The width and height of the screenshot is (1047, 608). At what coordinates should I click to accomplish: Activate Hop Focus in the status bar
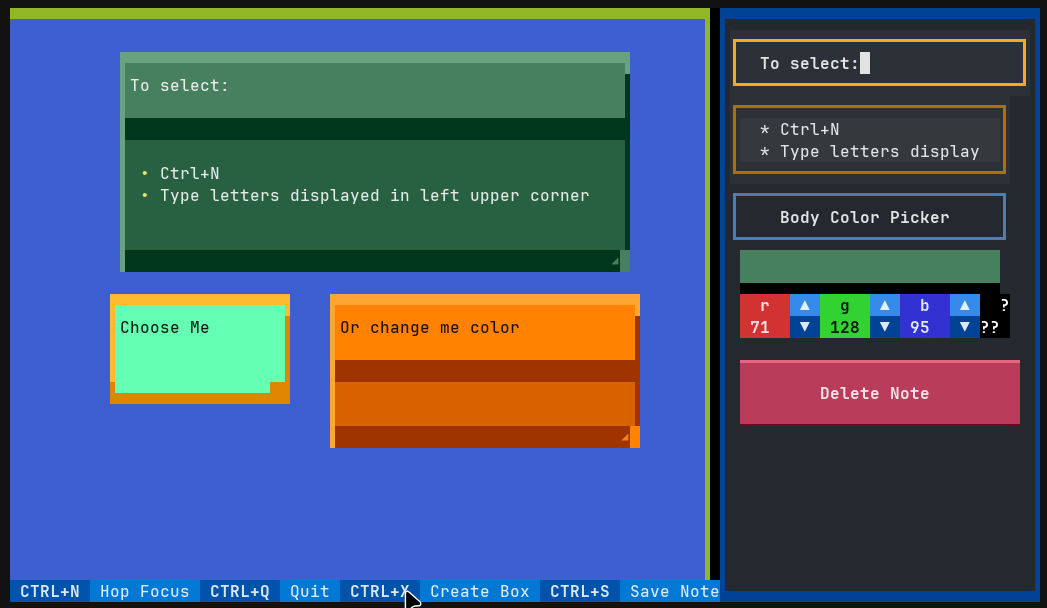click(x=144, y=591)
